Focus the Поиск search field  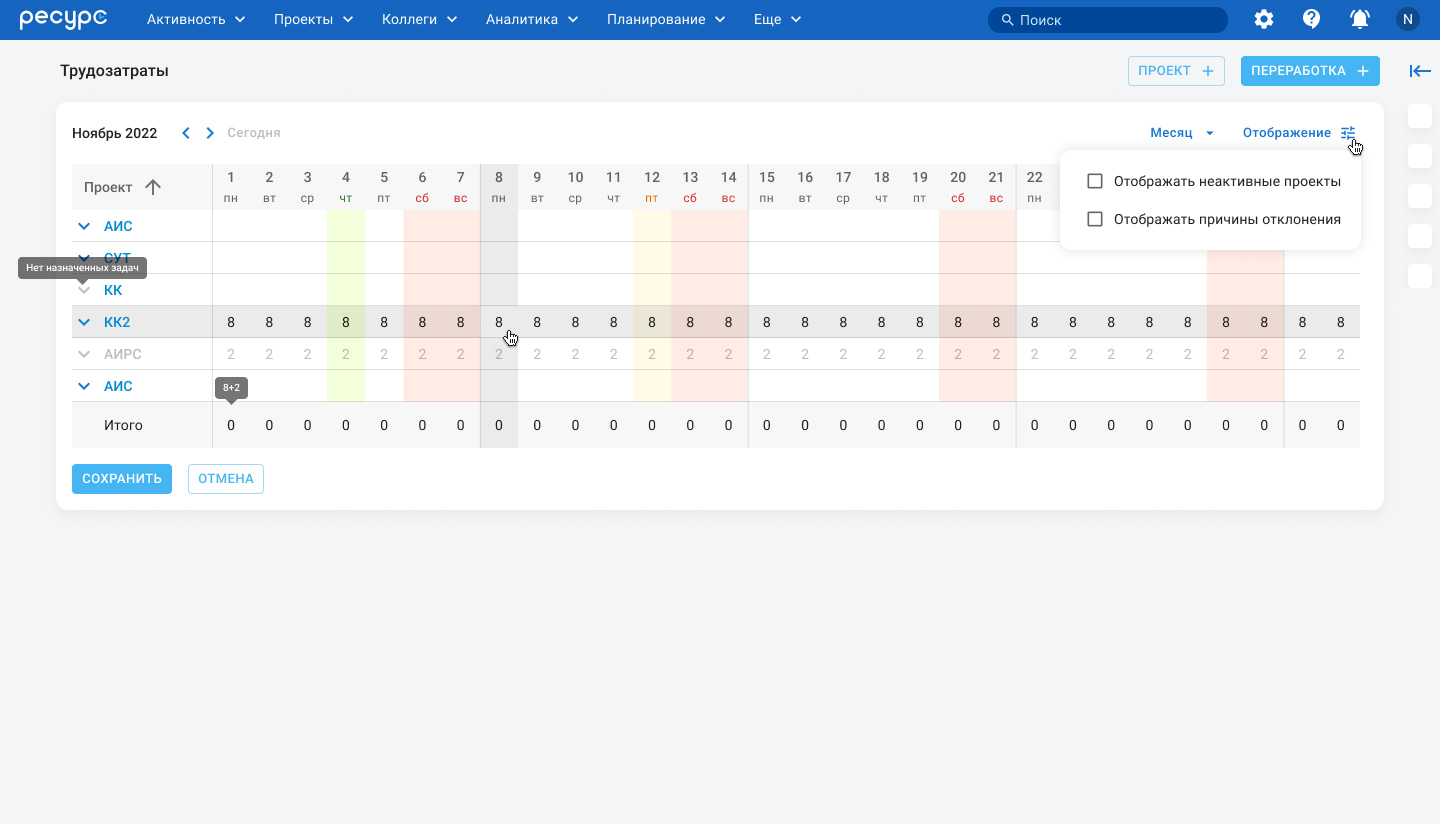point(1108,20)
